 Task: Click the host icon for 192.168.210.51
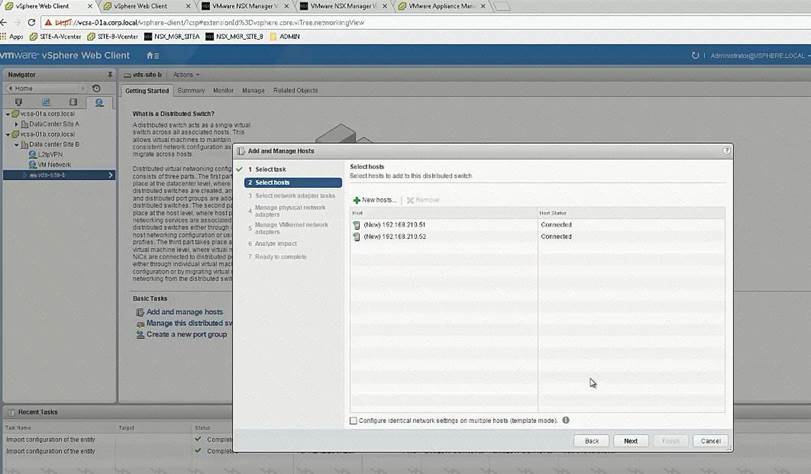pos(357,225)
